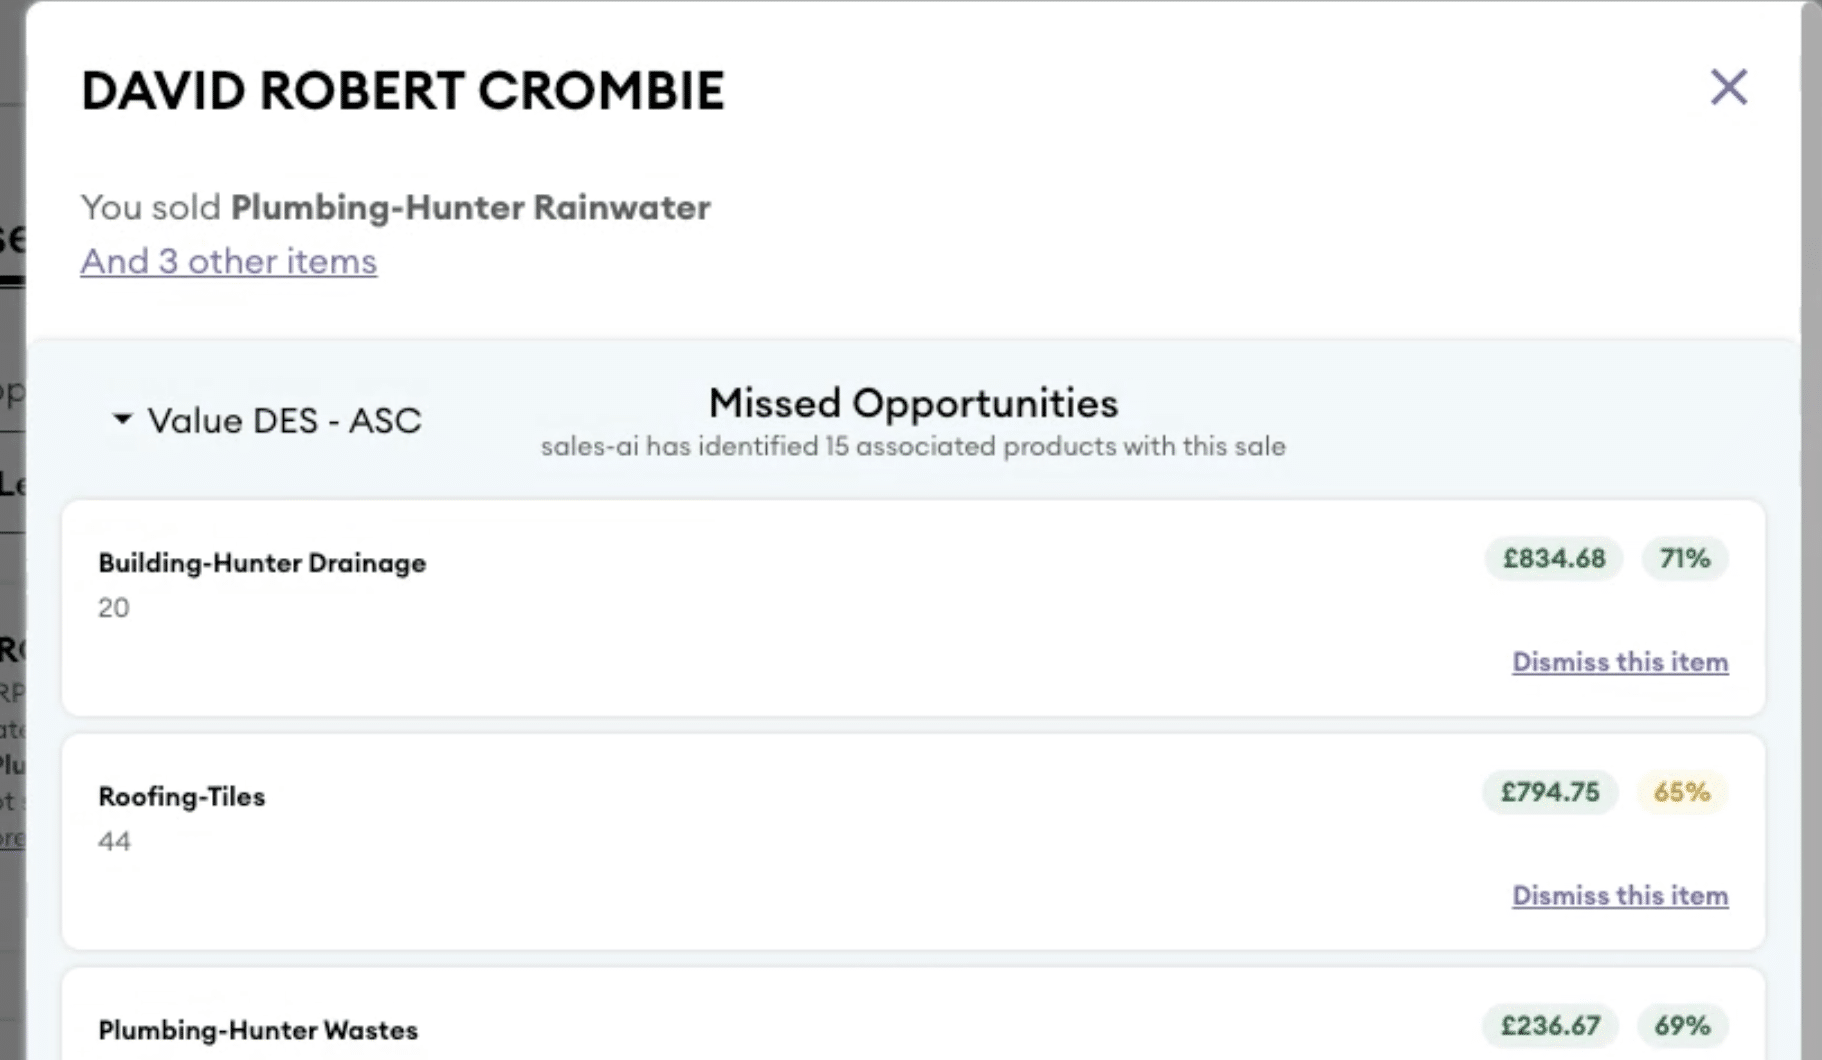Open the Value DES - ASC sort dropdown

(267, 420)
